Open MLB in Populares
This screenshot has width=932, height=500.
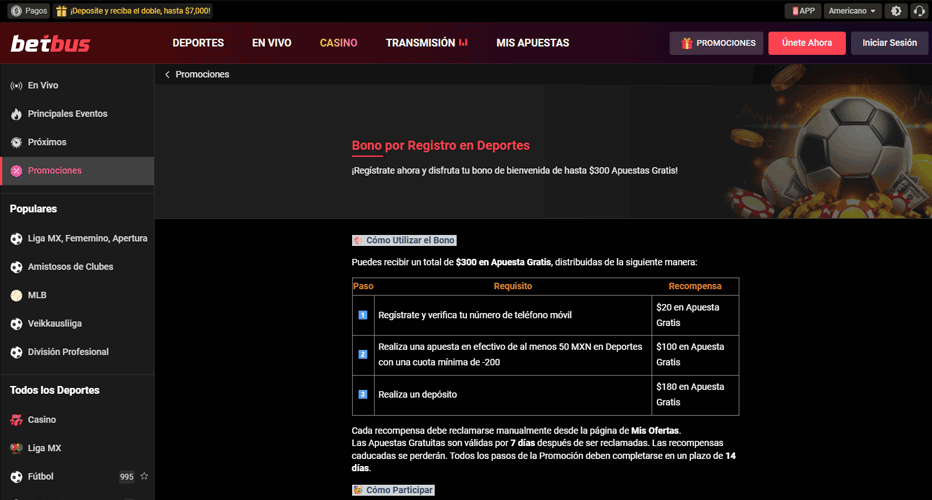pyautogui.click(x=77, y=295)
